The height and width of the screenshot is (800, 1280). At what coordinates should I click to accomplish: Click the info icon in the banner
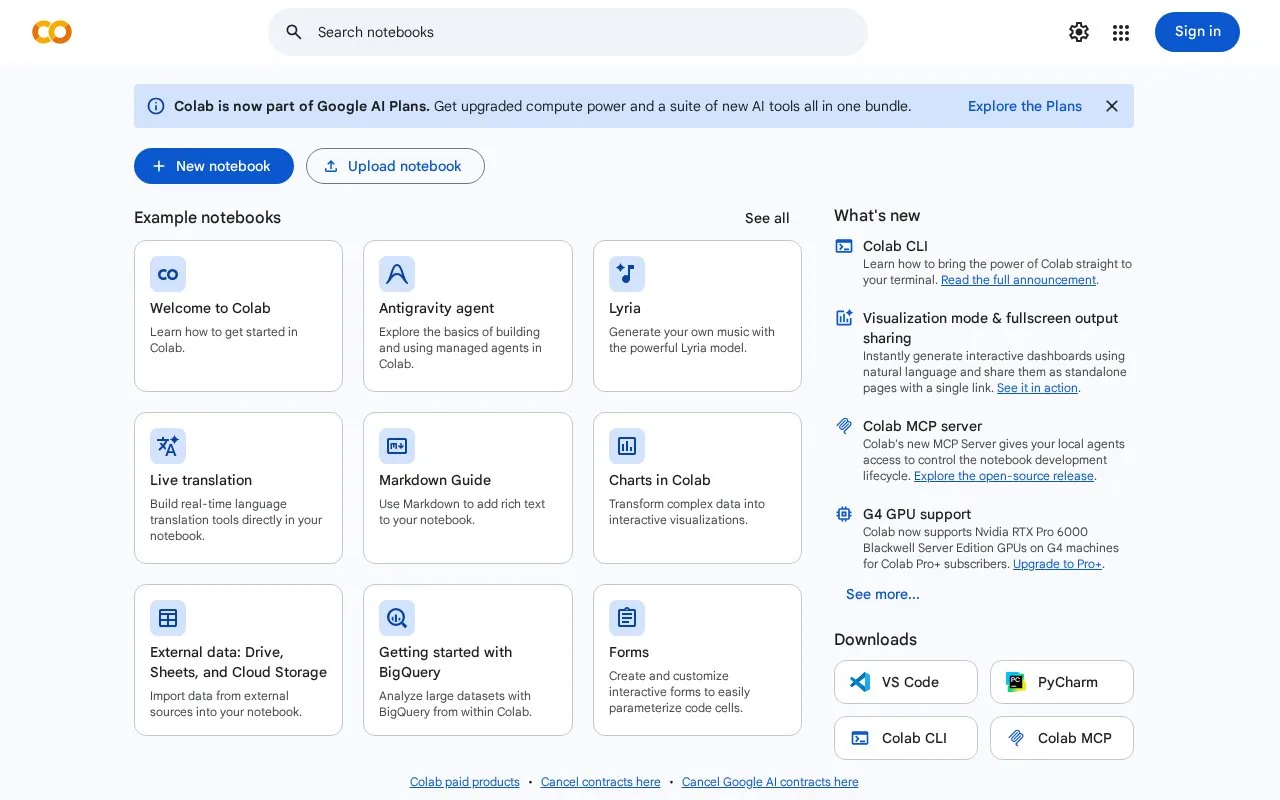point(156,106)
